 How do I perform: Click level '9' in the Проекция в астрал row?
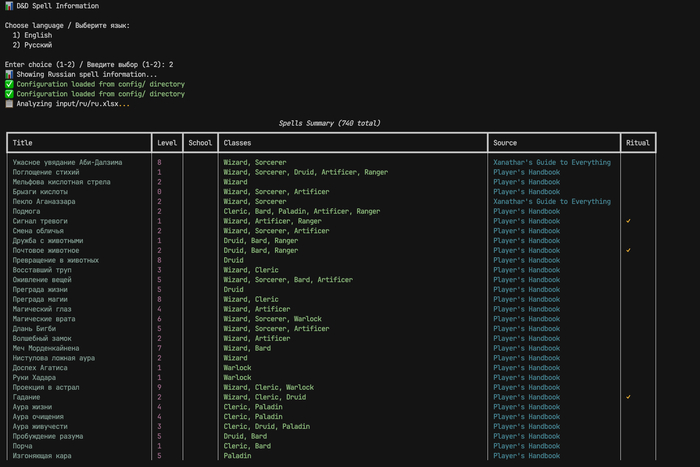coord(159,388)
